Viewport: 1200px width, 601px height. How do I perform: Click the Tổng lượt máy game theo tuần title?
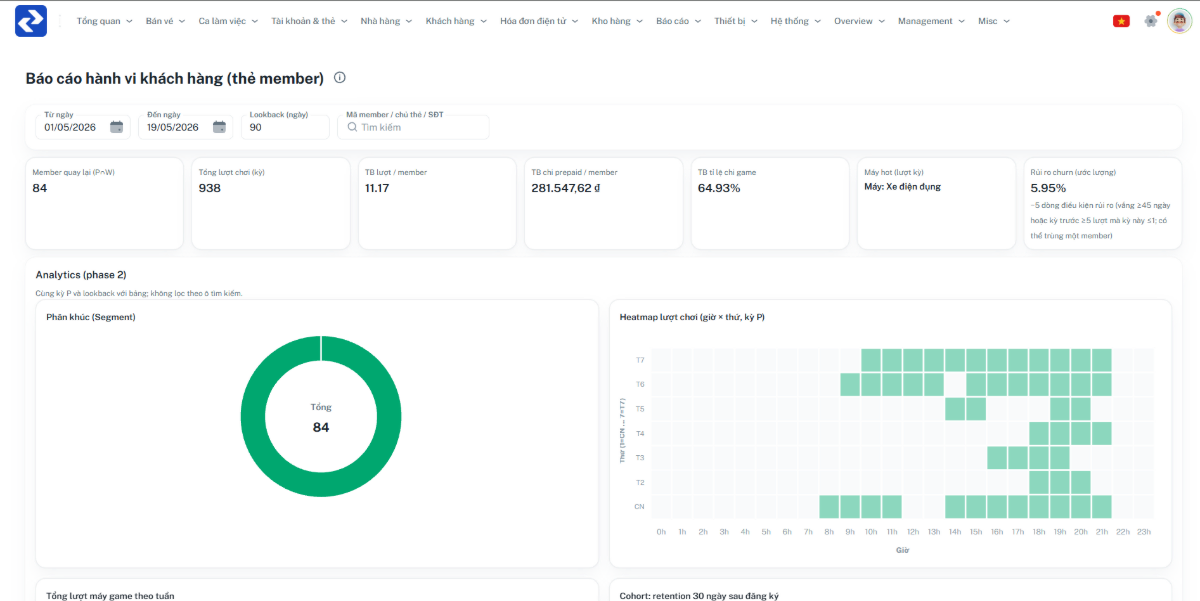(110, 595)
